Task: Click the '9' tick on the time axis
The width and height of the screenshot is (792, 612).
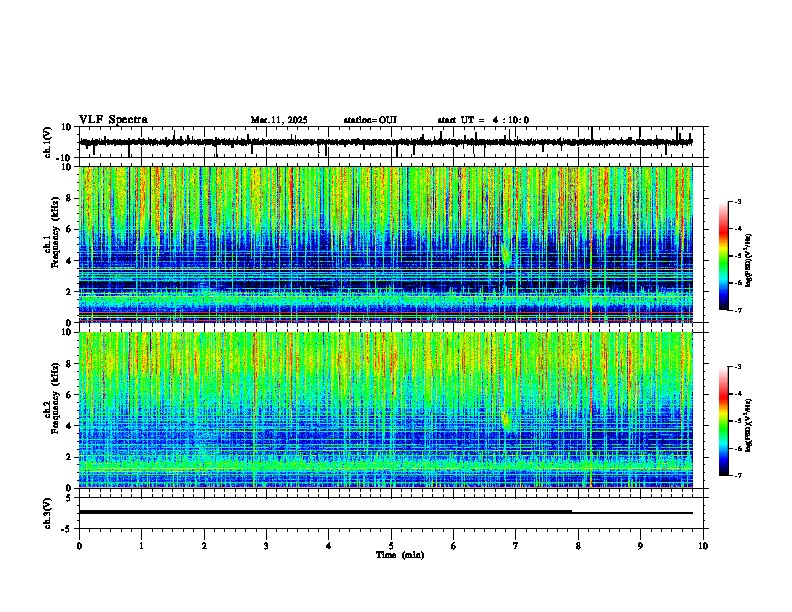Action: point(640,546)
